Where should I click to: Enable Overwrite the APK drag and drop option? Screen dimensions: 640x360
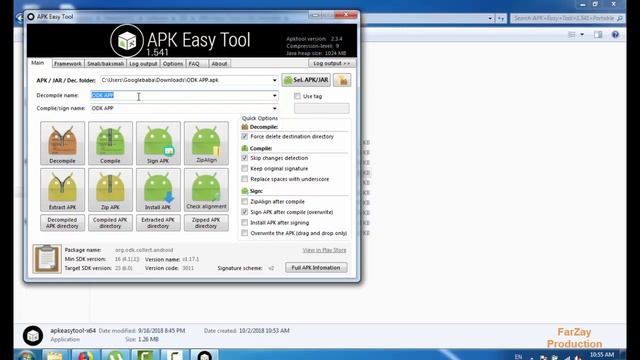[x=244, y=233]
